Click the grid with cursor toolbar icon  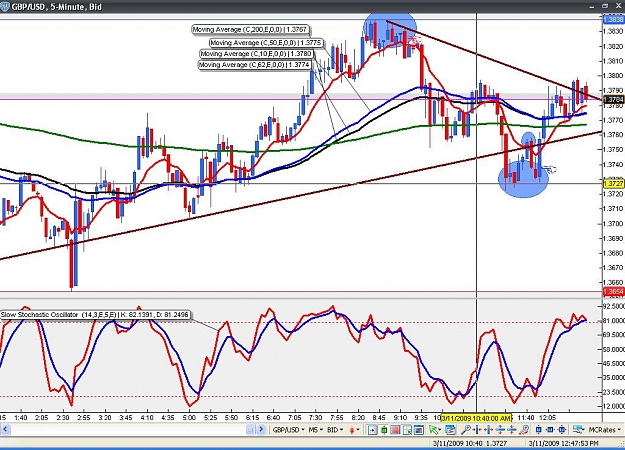[x=407, y=430]
